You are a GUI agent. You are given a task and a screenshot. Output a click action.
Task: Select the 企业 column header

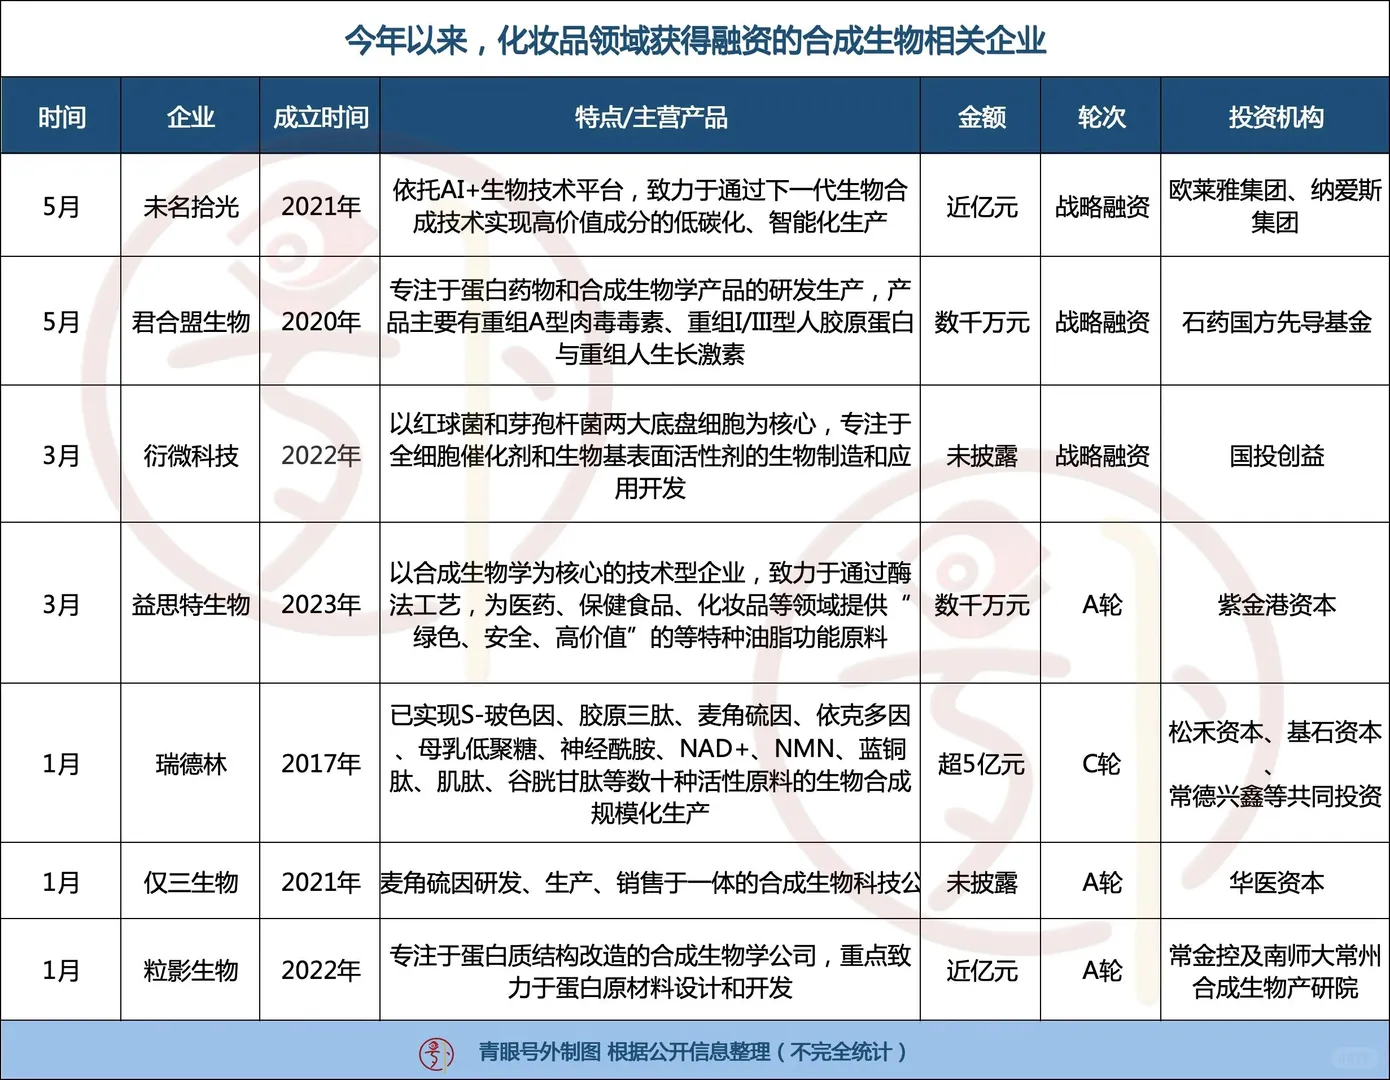[190, 115]
